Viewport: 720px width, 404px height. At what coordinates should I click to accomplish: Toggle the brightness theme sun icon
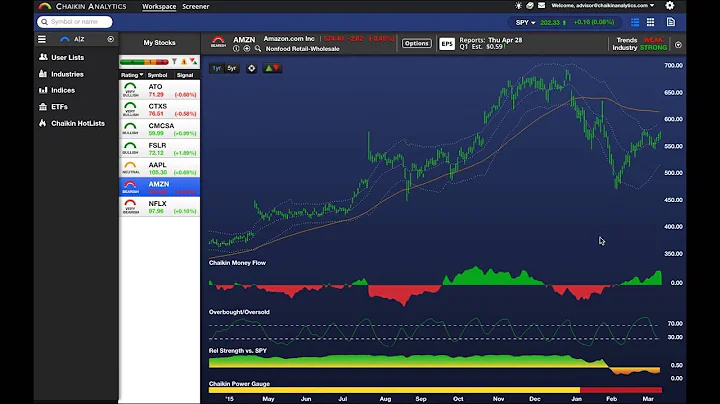(x=518, y=6)
